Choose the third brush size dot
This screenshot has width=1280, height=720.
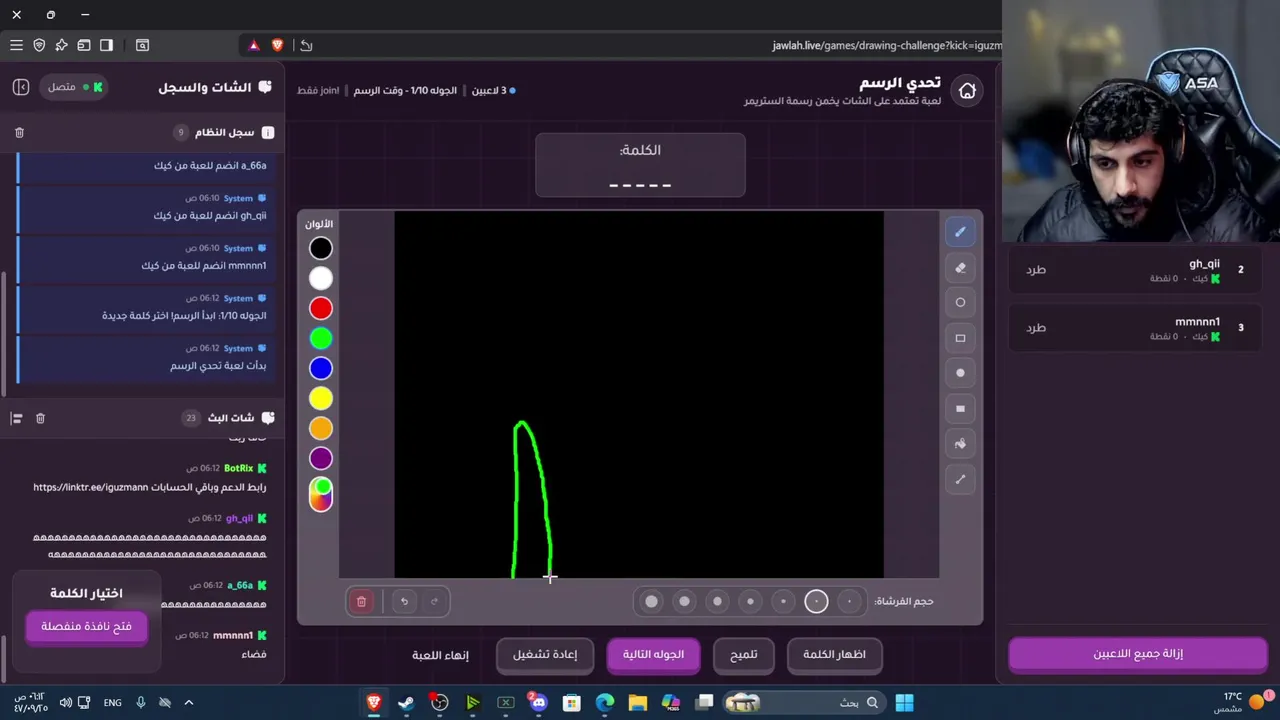(x=783, y=601)
